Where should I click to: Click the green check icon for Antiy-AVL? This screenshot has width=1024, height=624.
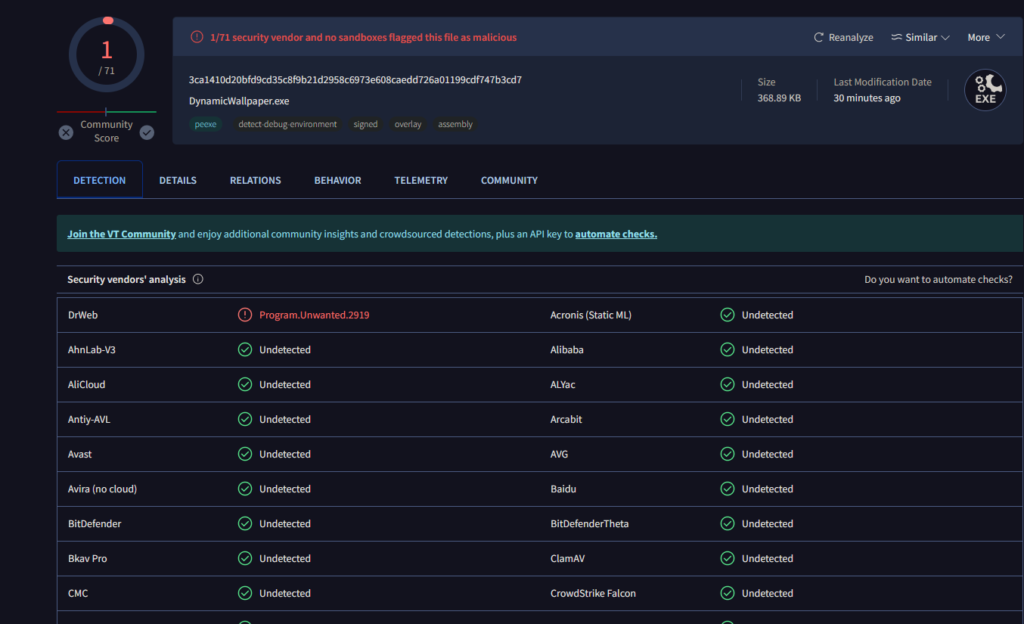(245, 419)
